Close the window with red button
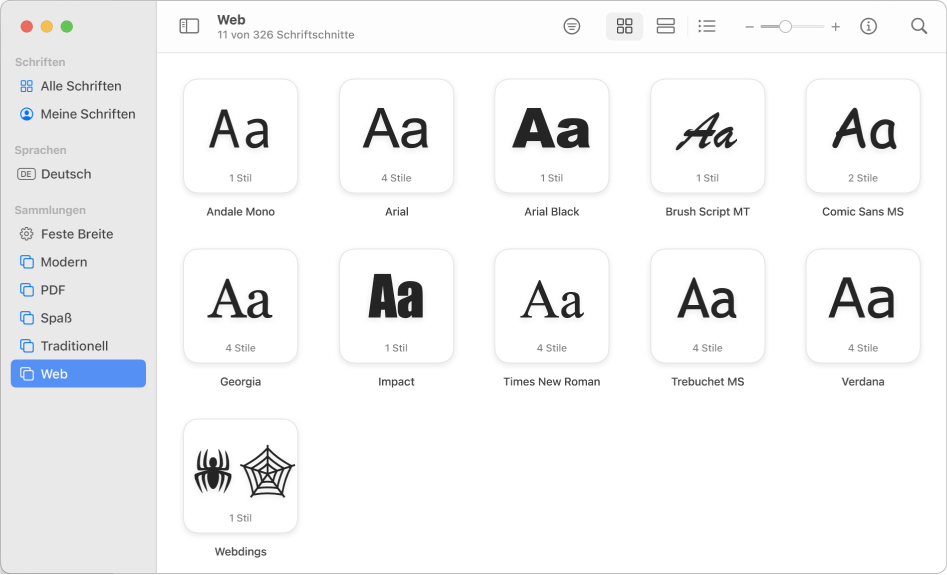Image resolution: width=947 pixels, height=575 pixels. pos(27,26)
